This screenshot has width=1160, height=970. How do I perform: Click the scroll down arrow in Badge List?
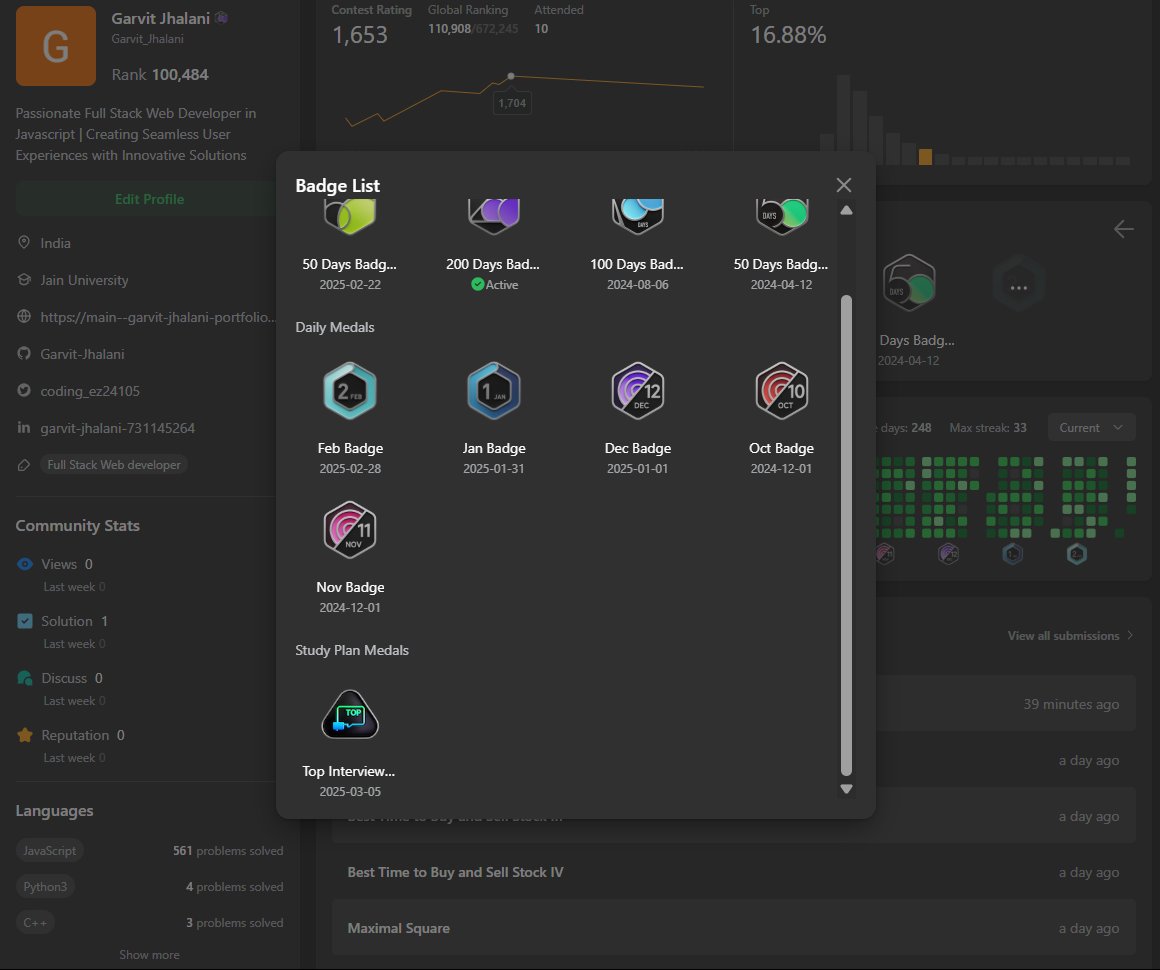pos(846,789)
